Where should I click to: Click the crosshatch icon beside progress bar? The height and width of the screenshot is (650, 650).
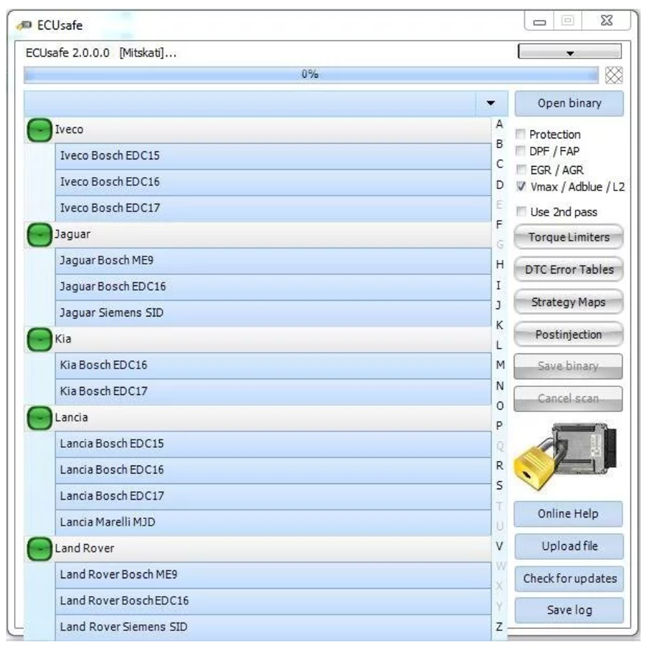pos(614,75)
